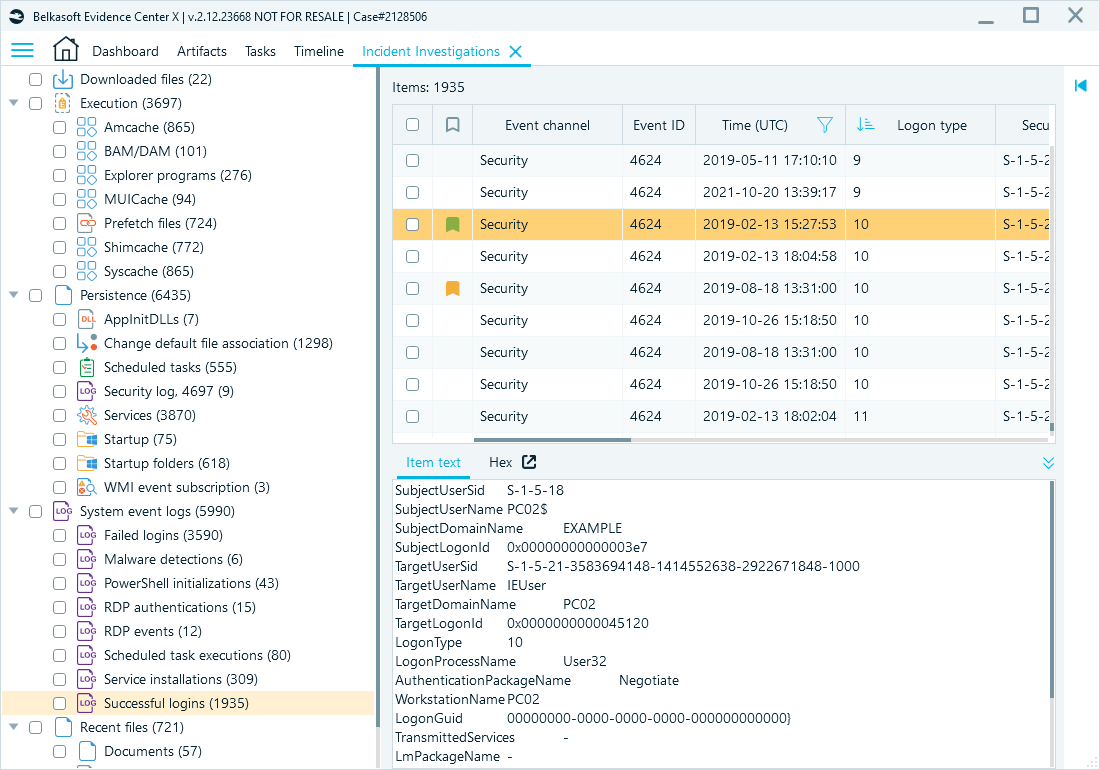The image size is (1100, 770).
Task: Open the Dashboard tab
Action: [126, 51]
